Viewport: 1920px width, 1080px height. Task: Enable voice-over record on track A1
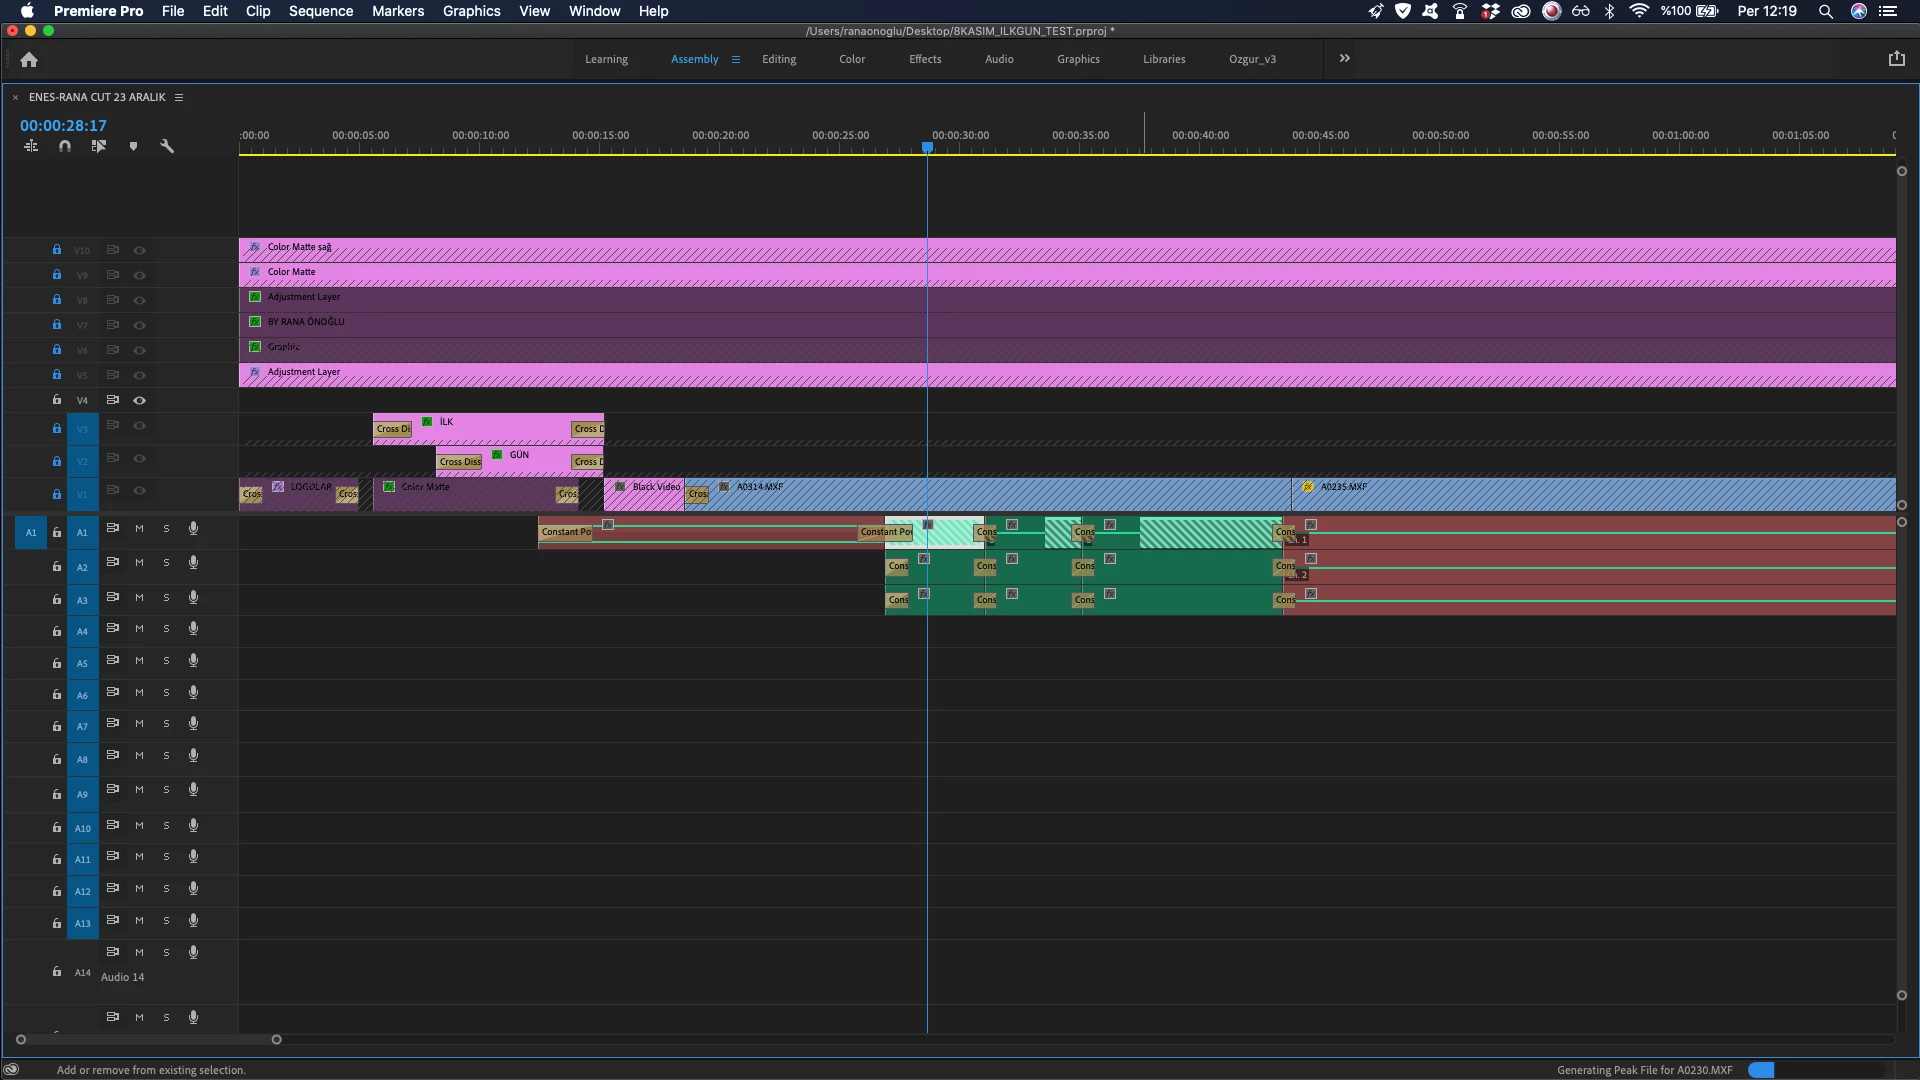click(193, 529)
